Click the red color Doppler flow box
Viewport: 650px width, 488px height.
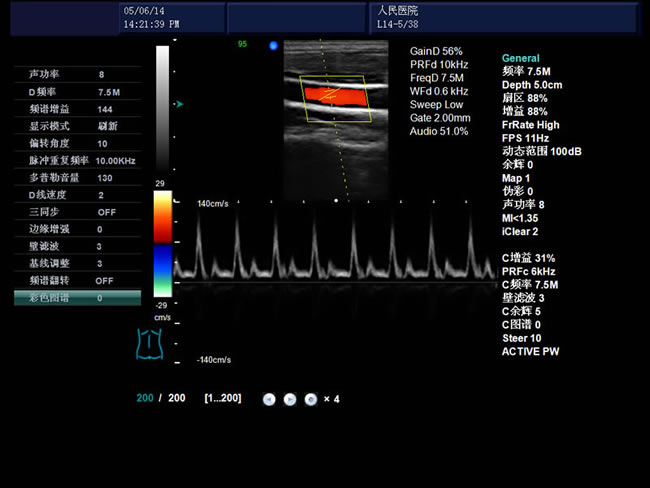(x=333, y=96)
